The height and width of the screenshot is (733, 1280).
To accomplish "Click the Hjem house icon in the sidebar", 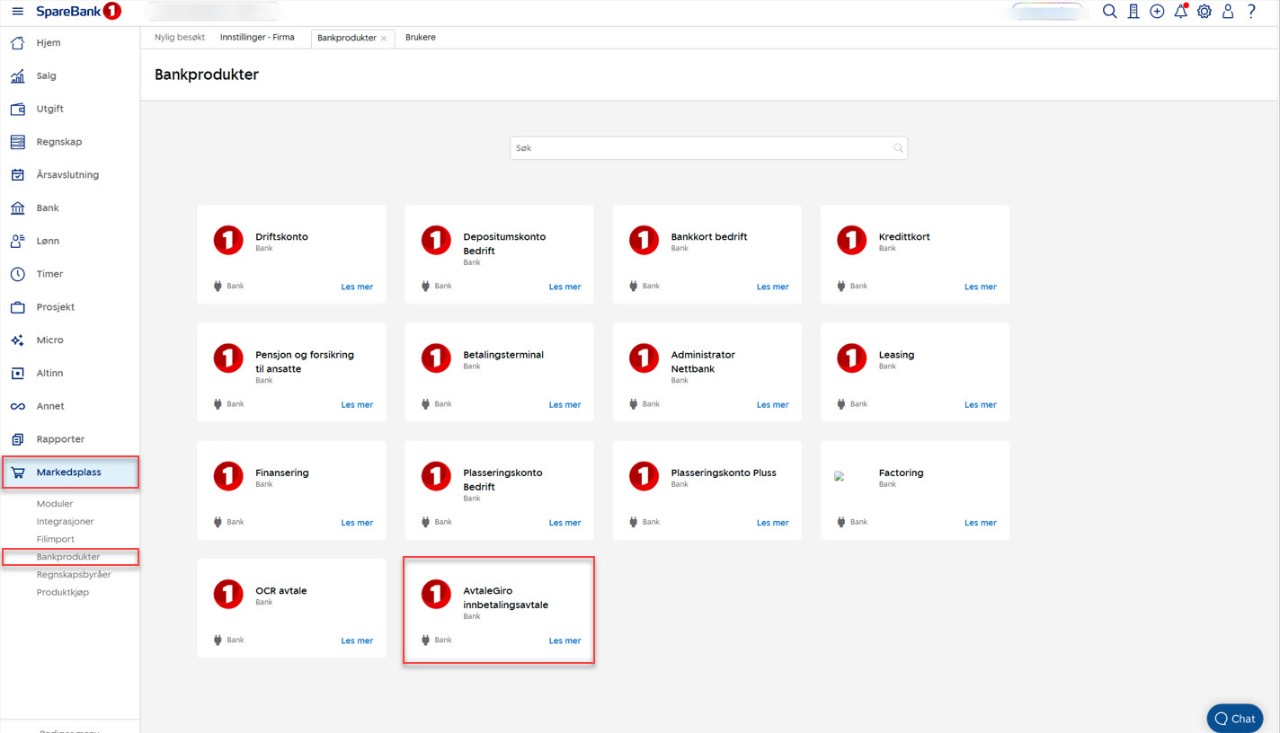I will pos(17,43).
